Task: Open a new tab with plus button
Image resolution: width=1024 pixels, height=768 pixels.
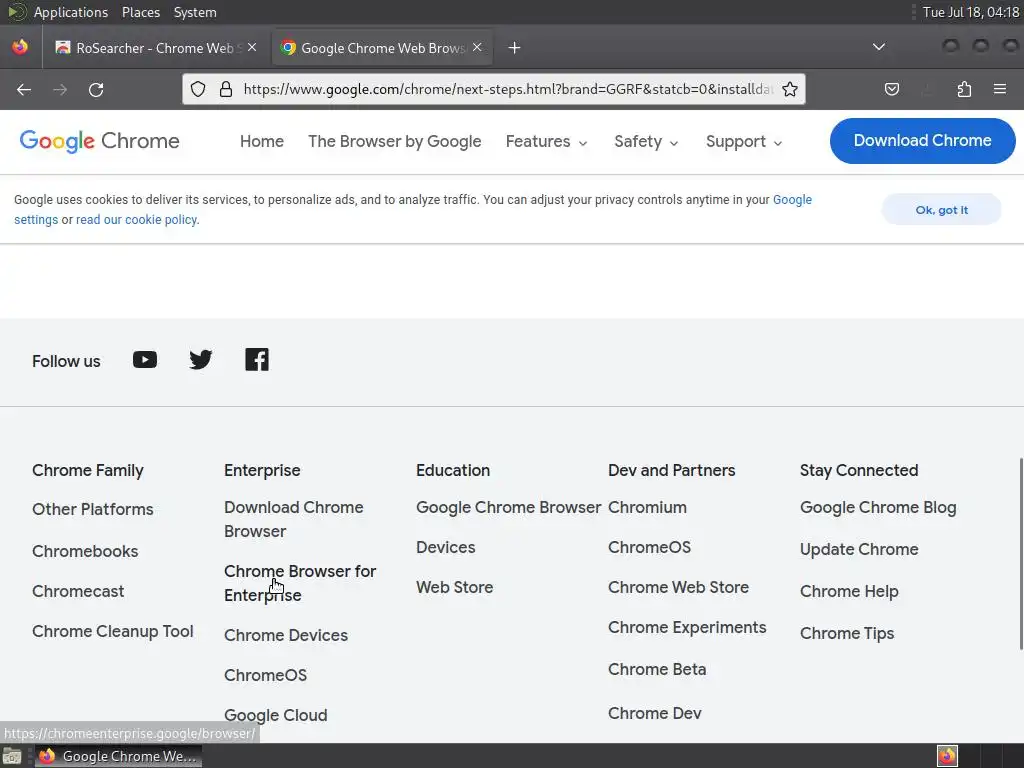Action: pyautogui.click(x=514, y=48)
